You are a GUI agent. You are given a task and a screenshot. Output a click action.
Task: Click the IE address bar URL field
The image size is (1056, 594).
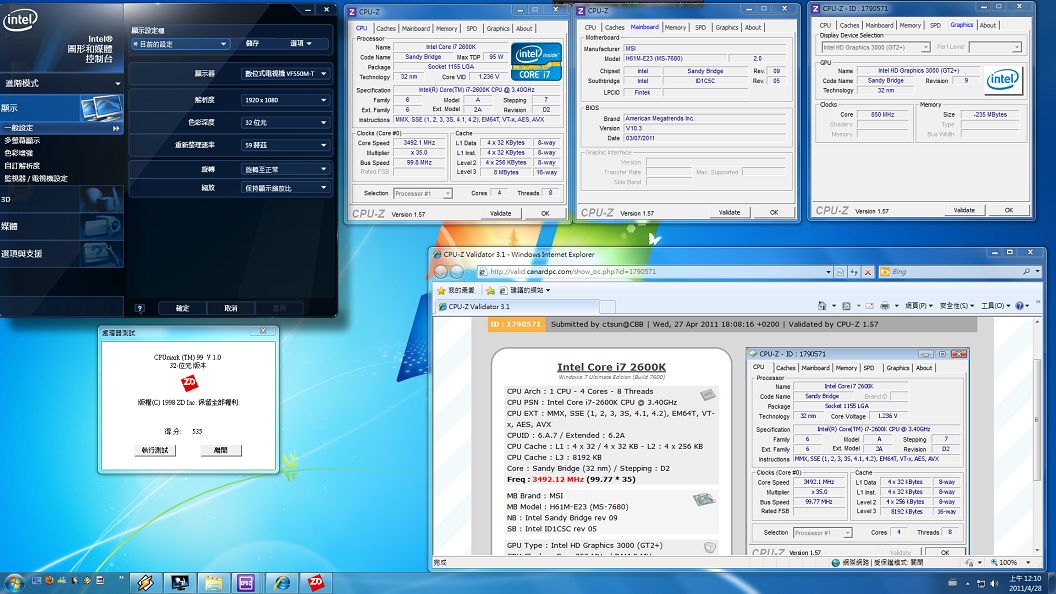[655, 272]
